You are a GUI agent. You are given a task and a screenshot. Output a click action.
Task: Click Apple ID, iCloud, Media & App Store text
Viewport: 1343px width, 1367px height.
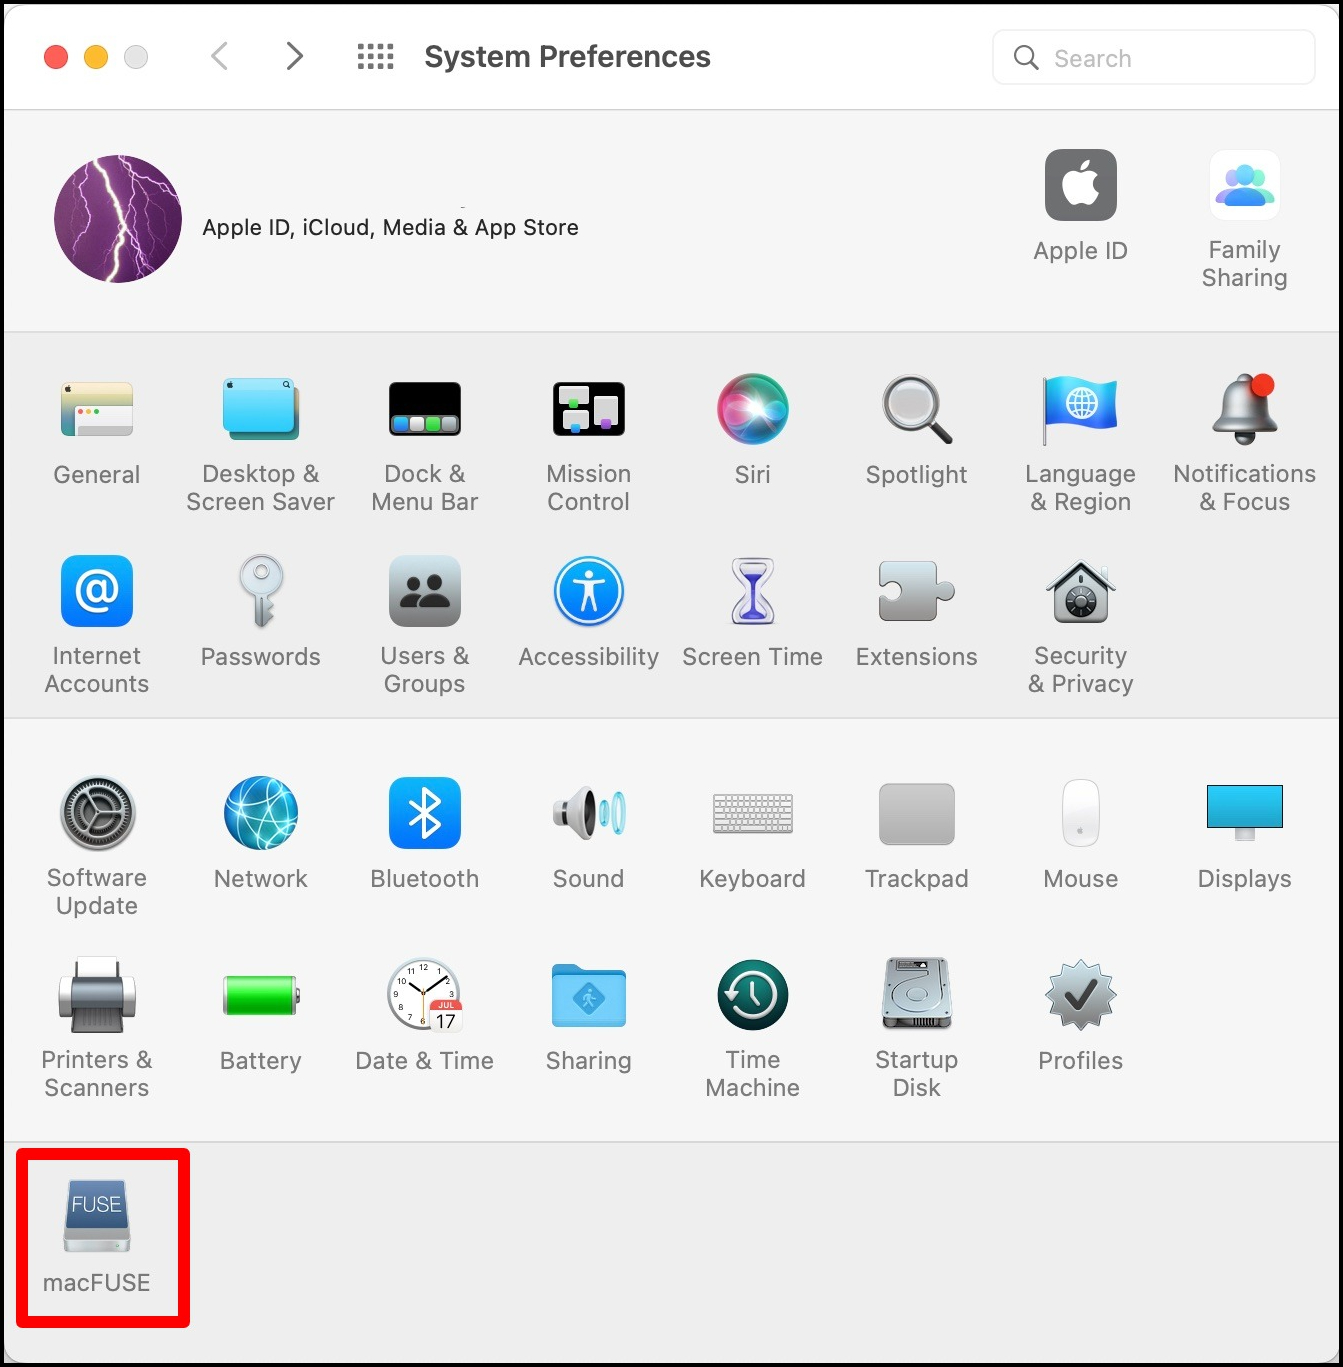point(390,228)
